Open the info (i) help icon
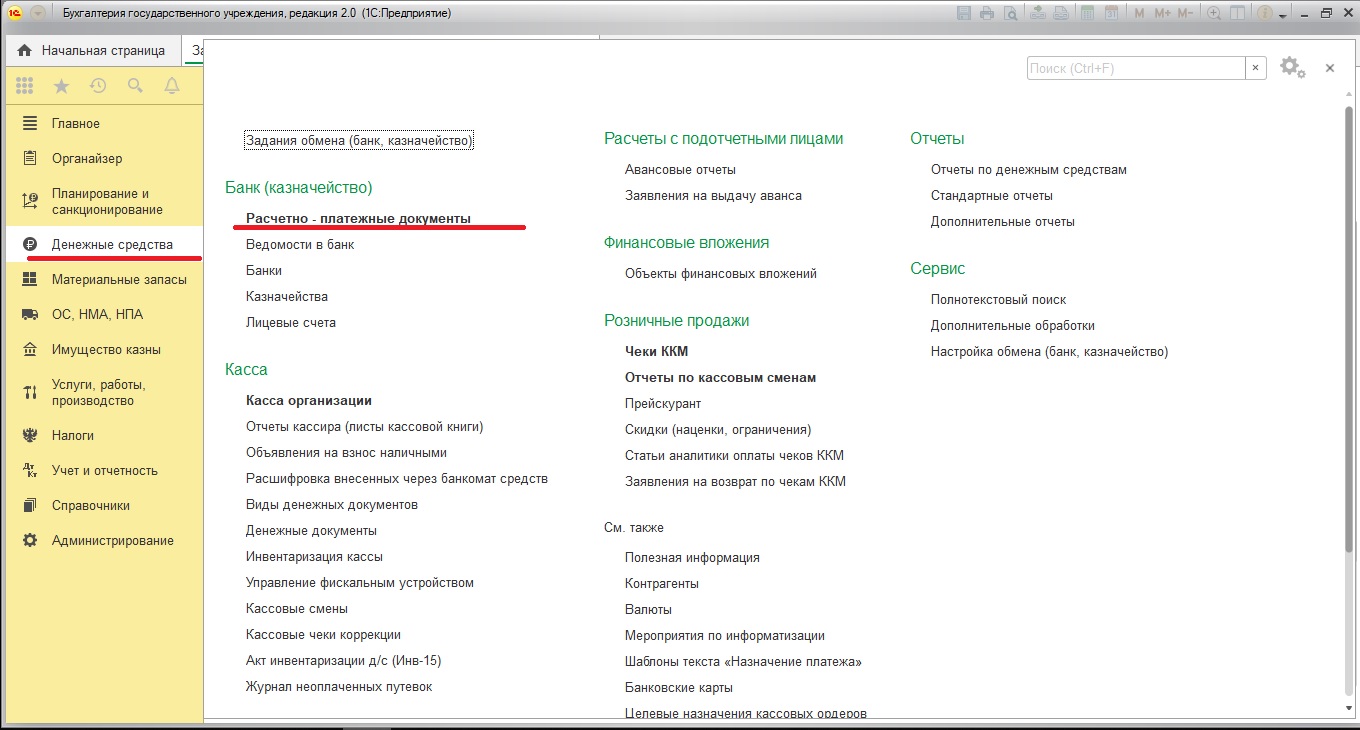Image resolution: width=1360 pixels, height=730 pixels. click(1264, 14)
